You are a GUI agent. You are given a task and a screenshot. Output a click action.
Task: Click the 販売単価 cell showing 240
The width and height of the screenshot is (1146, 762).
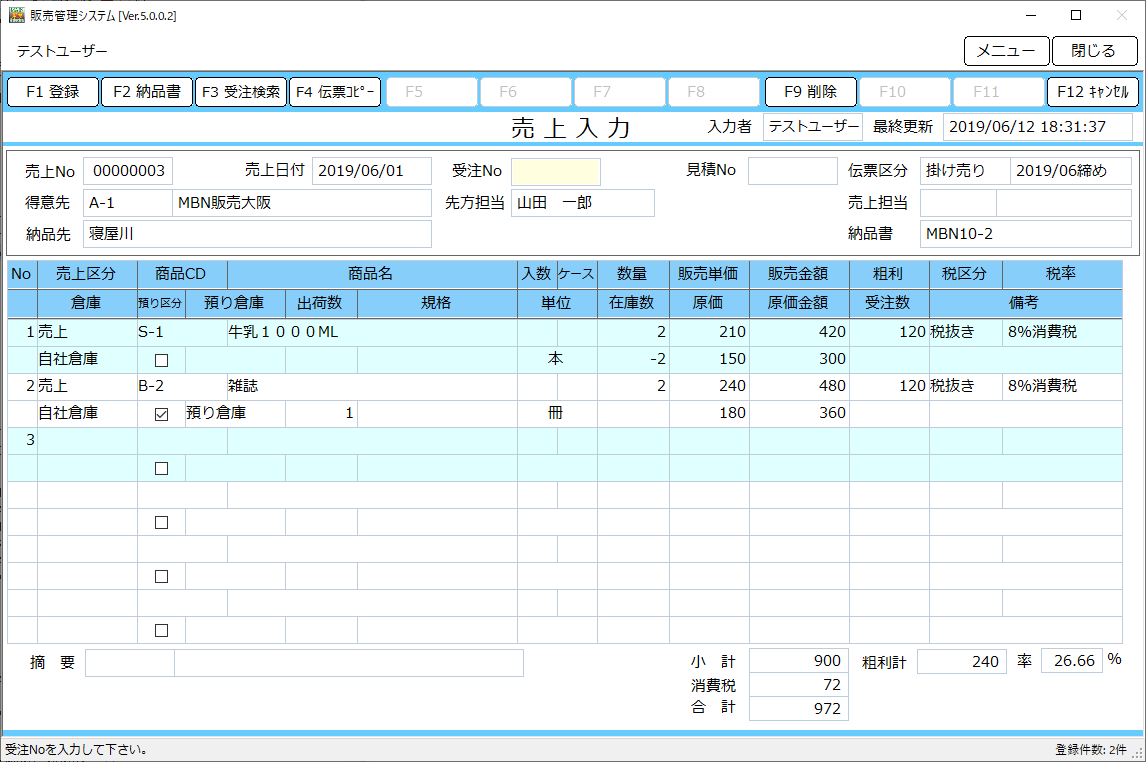[709, 386]
